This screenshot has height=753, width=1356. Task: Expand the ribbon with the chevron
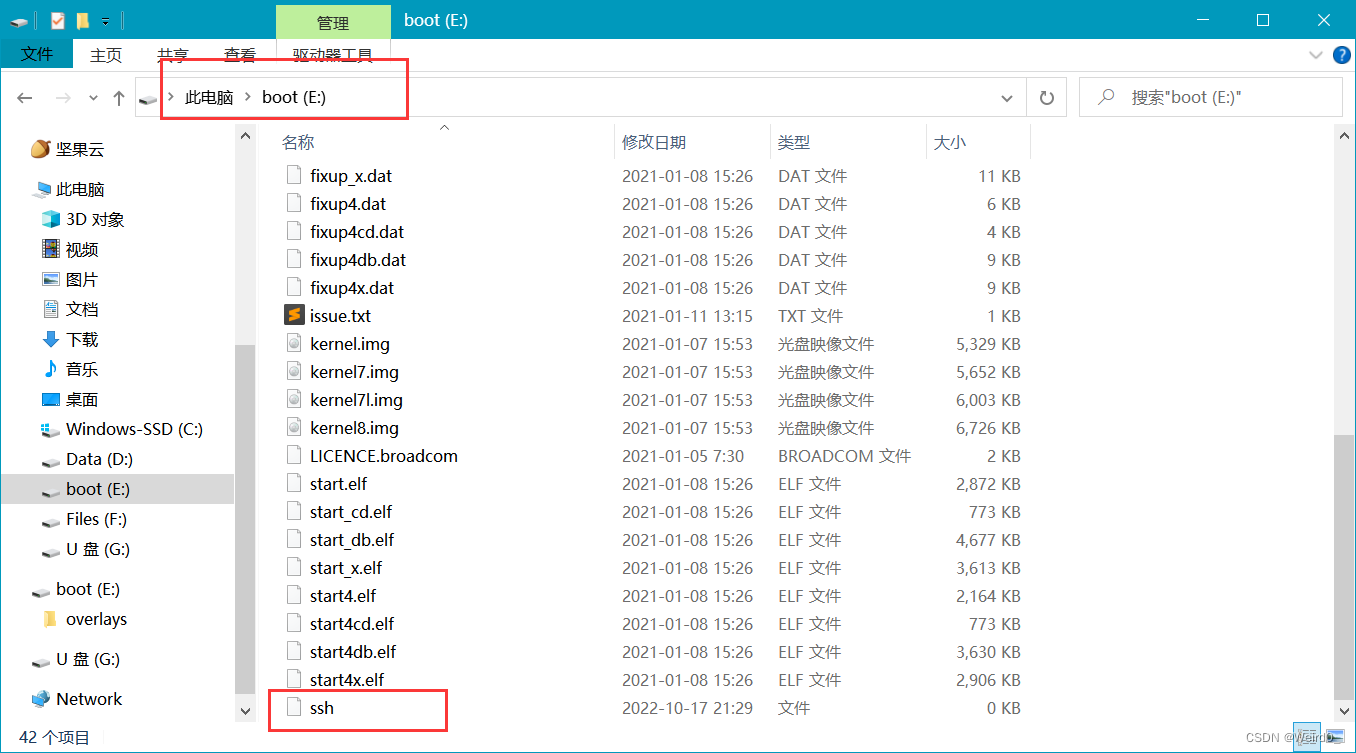[1315, 54]
